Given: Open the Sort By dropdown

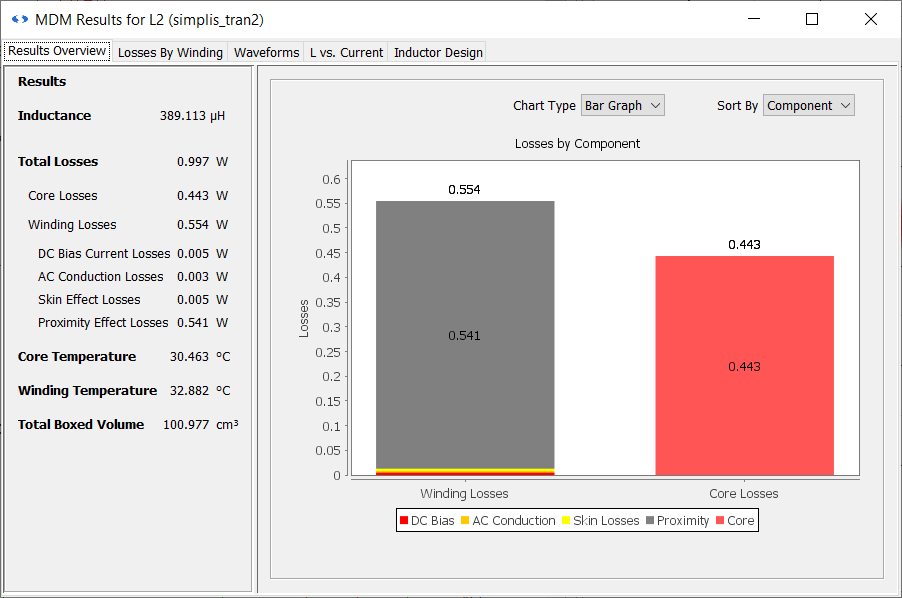Looking at the screenshot, I should [x=808, y=105].
